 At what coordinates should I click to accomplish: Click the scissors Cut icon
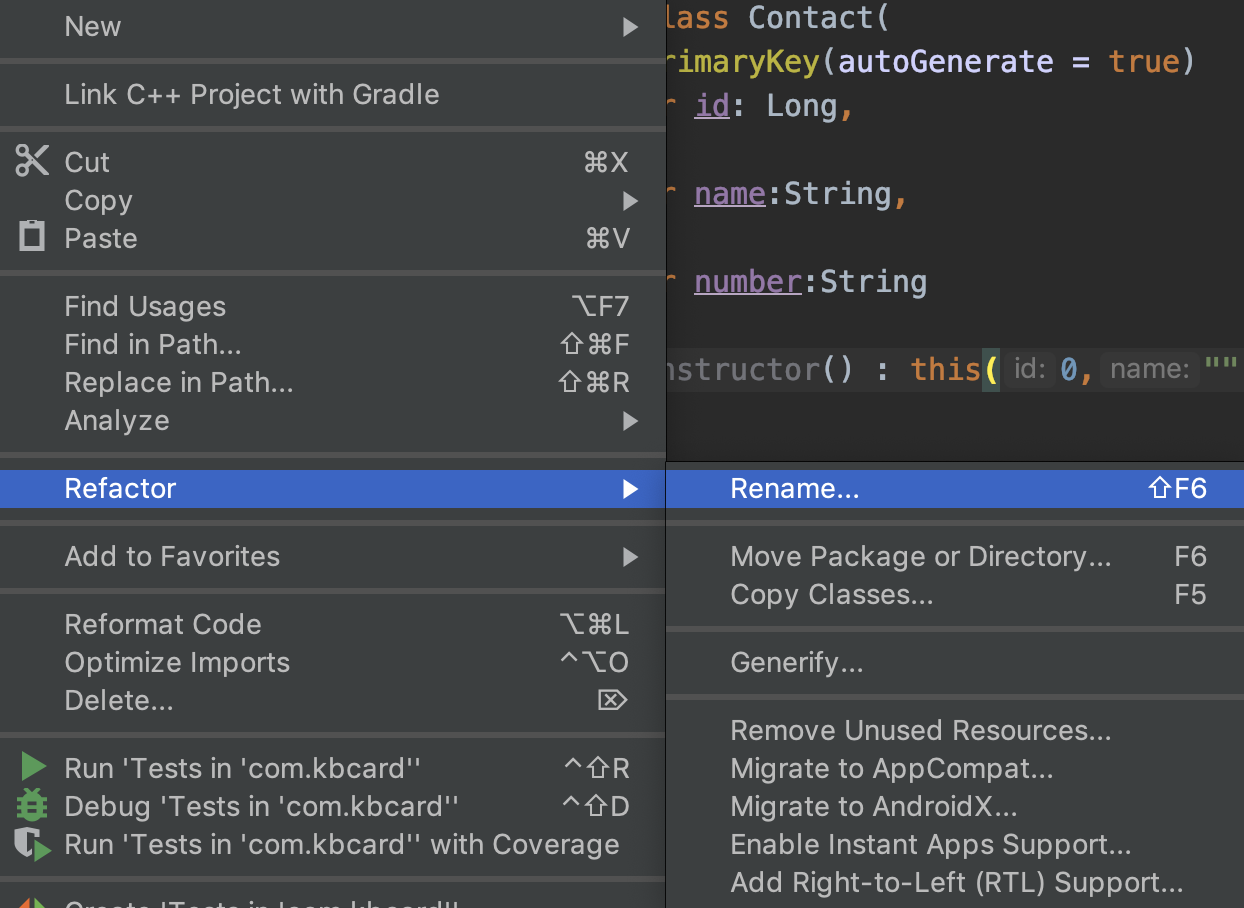tap(32, 161)
